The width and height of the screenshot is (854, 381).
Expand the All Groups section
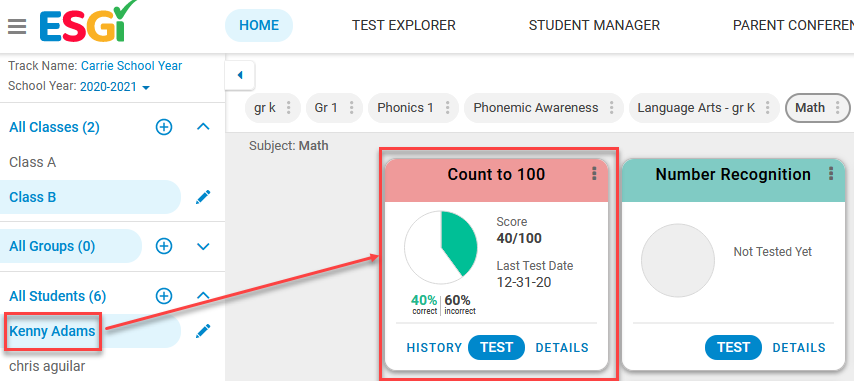click(203, 247)
